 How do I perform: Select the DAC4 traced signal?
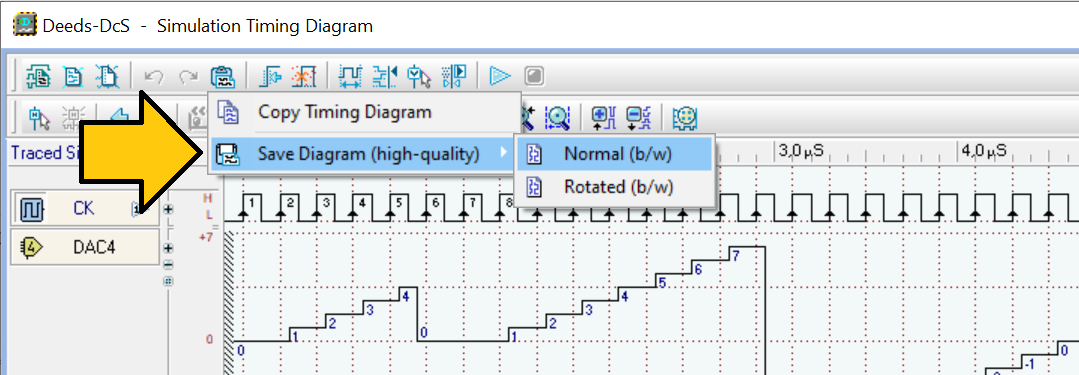coord(85,247)
